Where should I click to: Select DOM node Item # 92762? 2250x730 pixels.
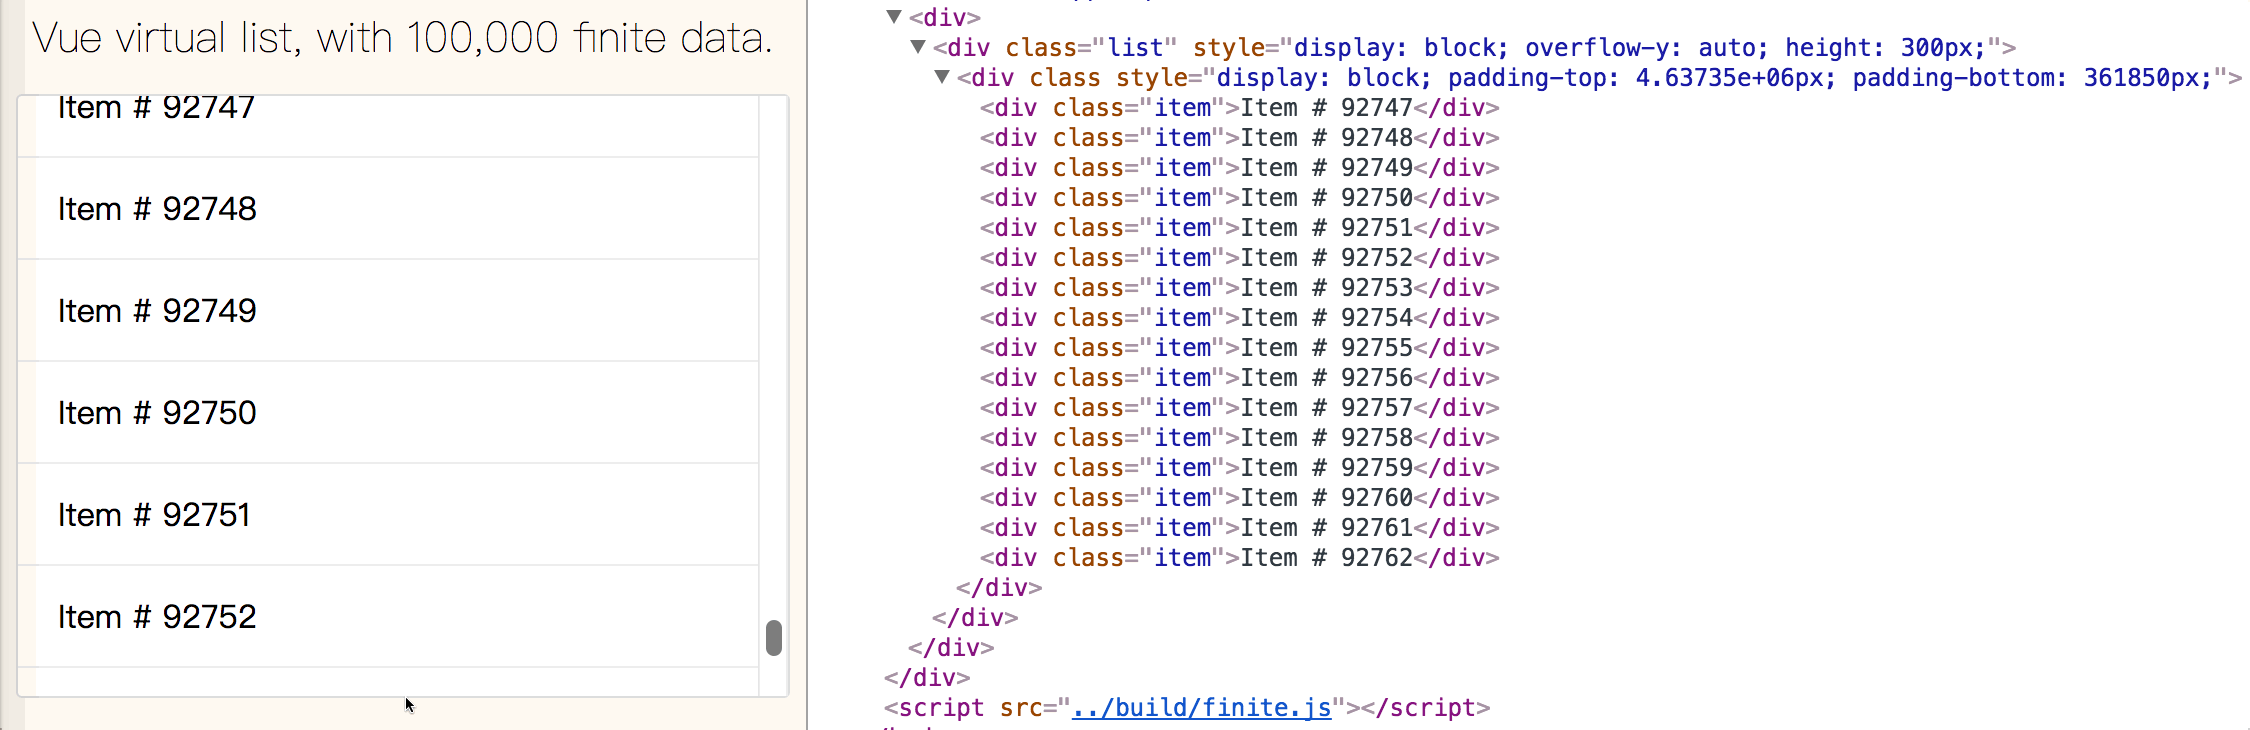1239,558
